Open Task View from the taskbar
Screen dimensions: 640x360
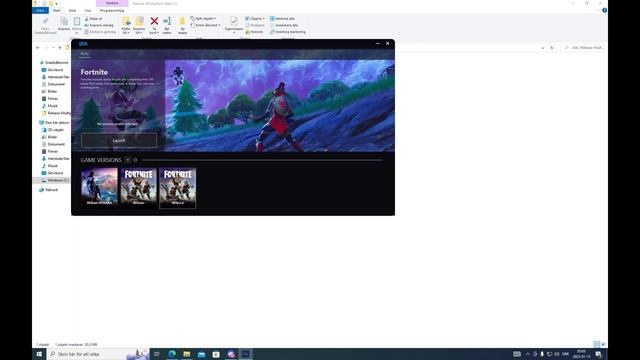(157, 354)
